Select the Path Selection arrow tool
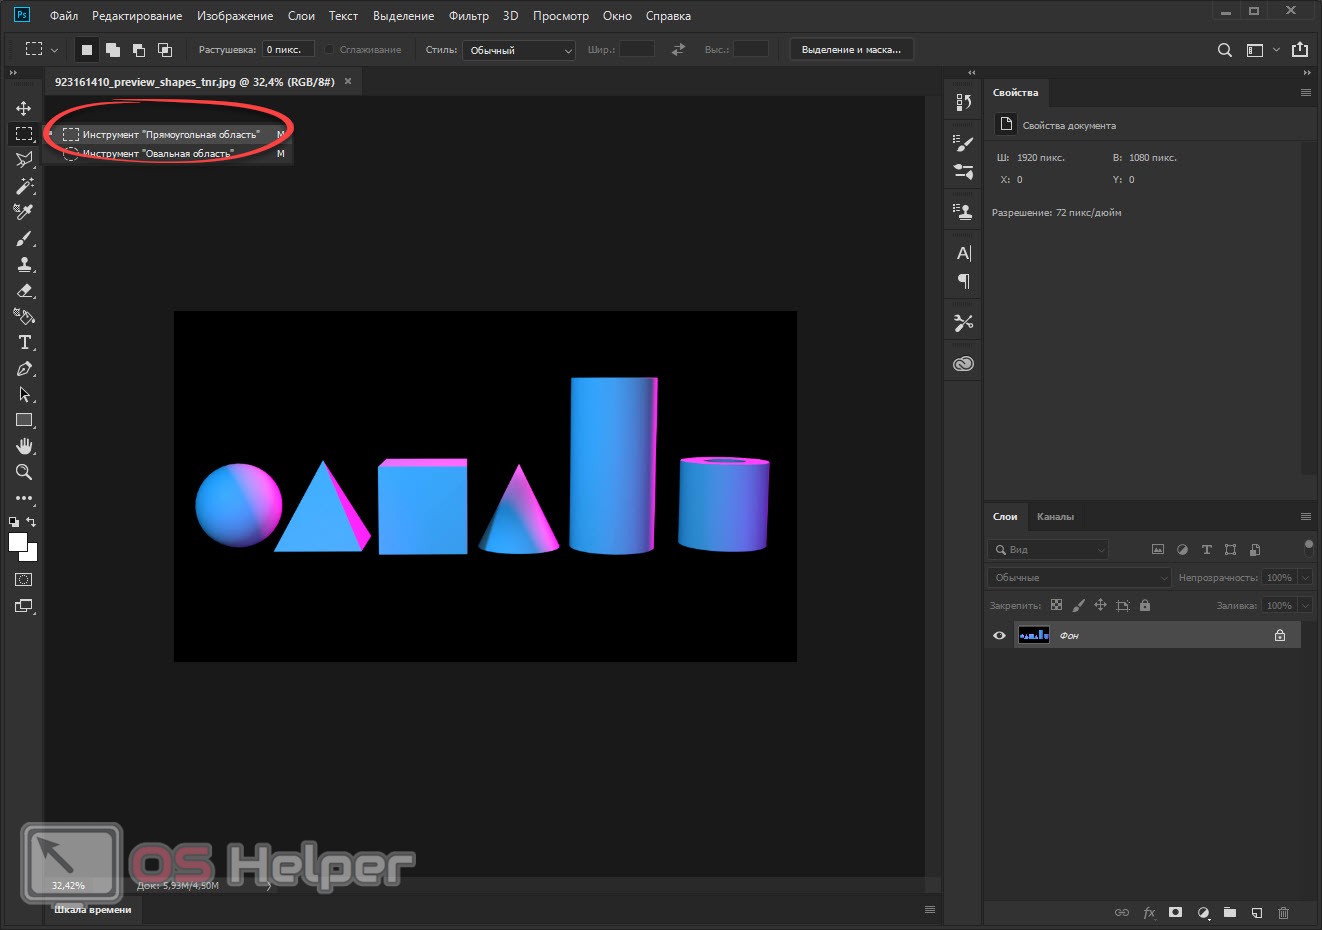Image resolution: width=1322 pixels, height=930 pixels. 24,394
